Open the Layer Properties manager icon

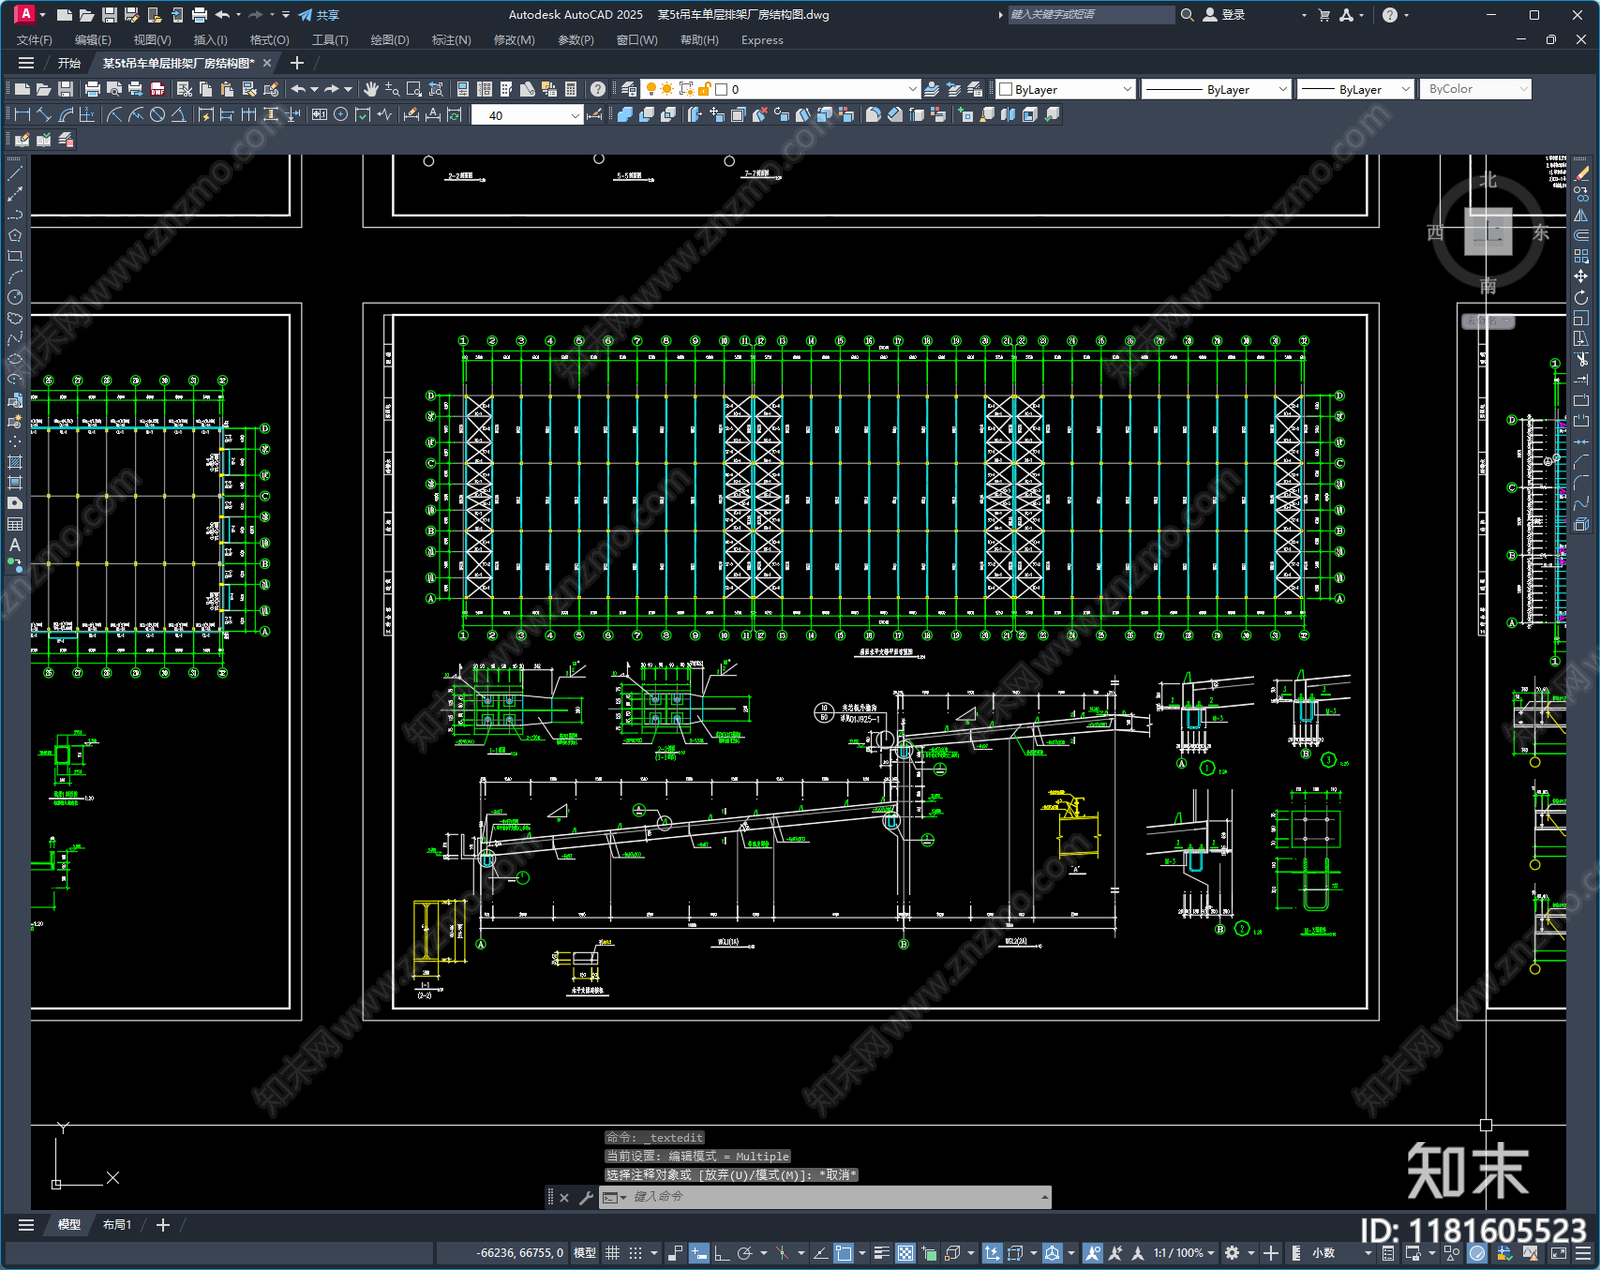pyautogui.click(x=628, y=89)
